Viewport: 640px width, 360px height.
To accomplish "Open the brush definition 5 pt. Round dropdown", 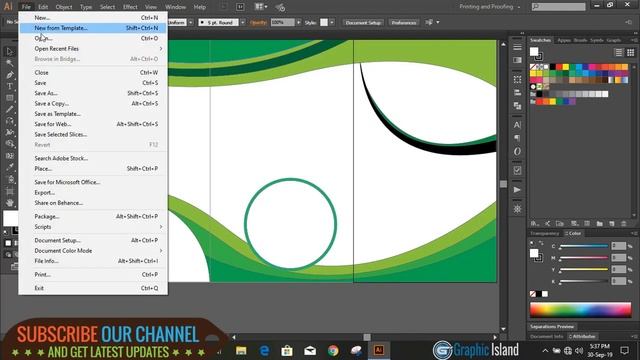I will click(242, 22).
